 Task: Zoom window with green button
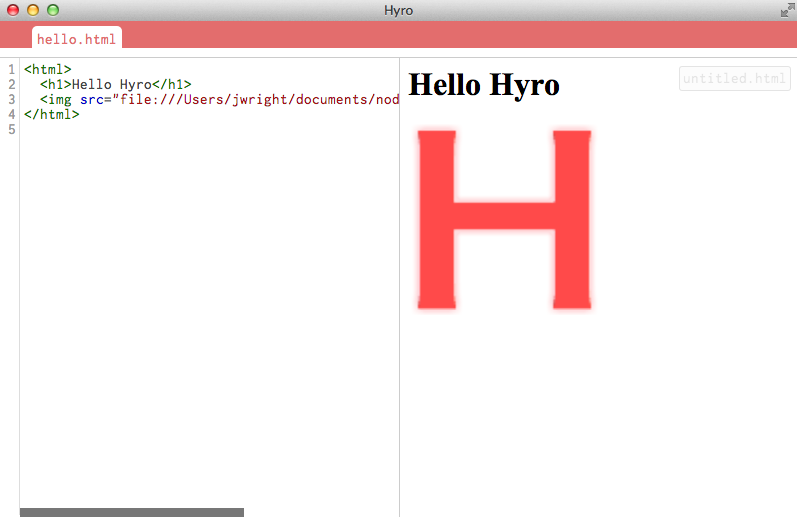click(53, 10)
